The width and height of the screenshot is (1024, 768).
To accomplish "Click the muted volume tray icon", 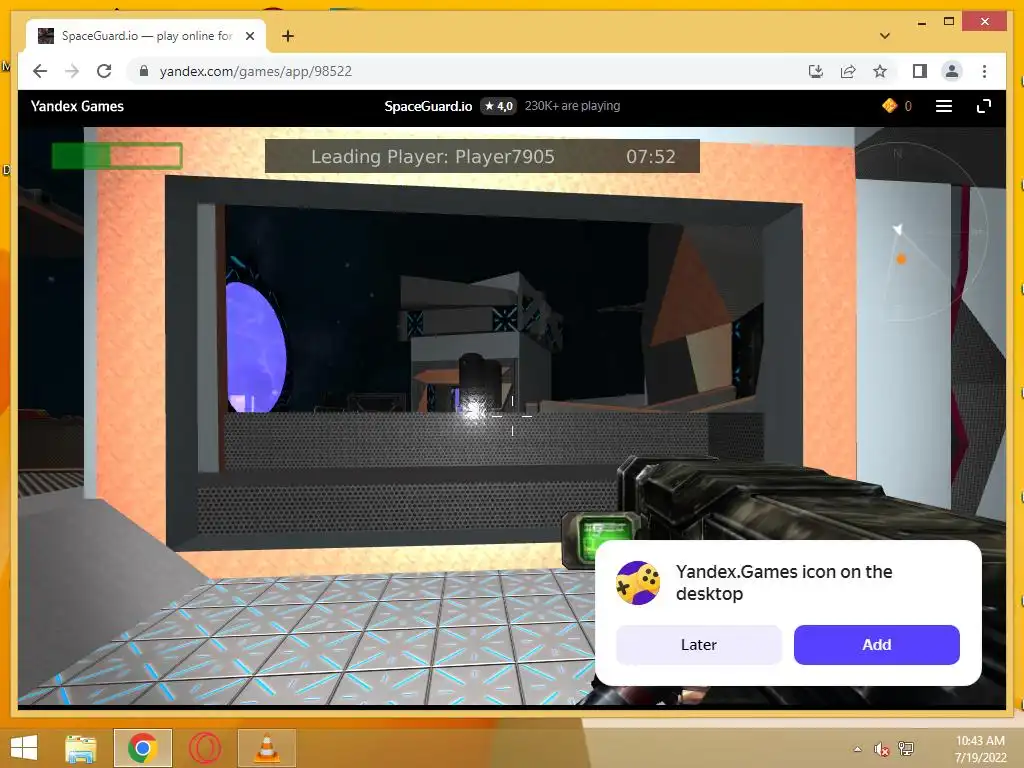I will [x=882, y=749].
